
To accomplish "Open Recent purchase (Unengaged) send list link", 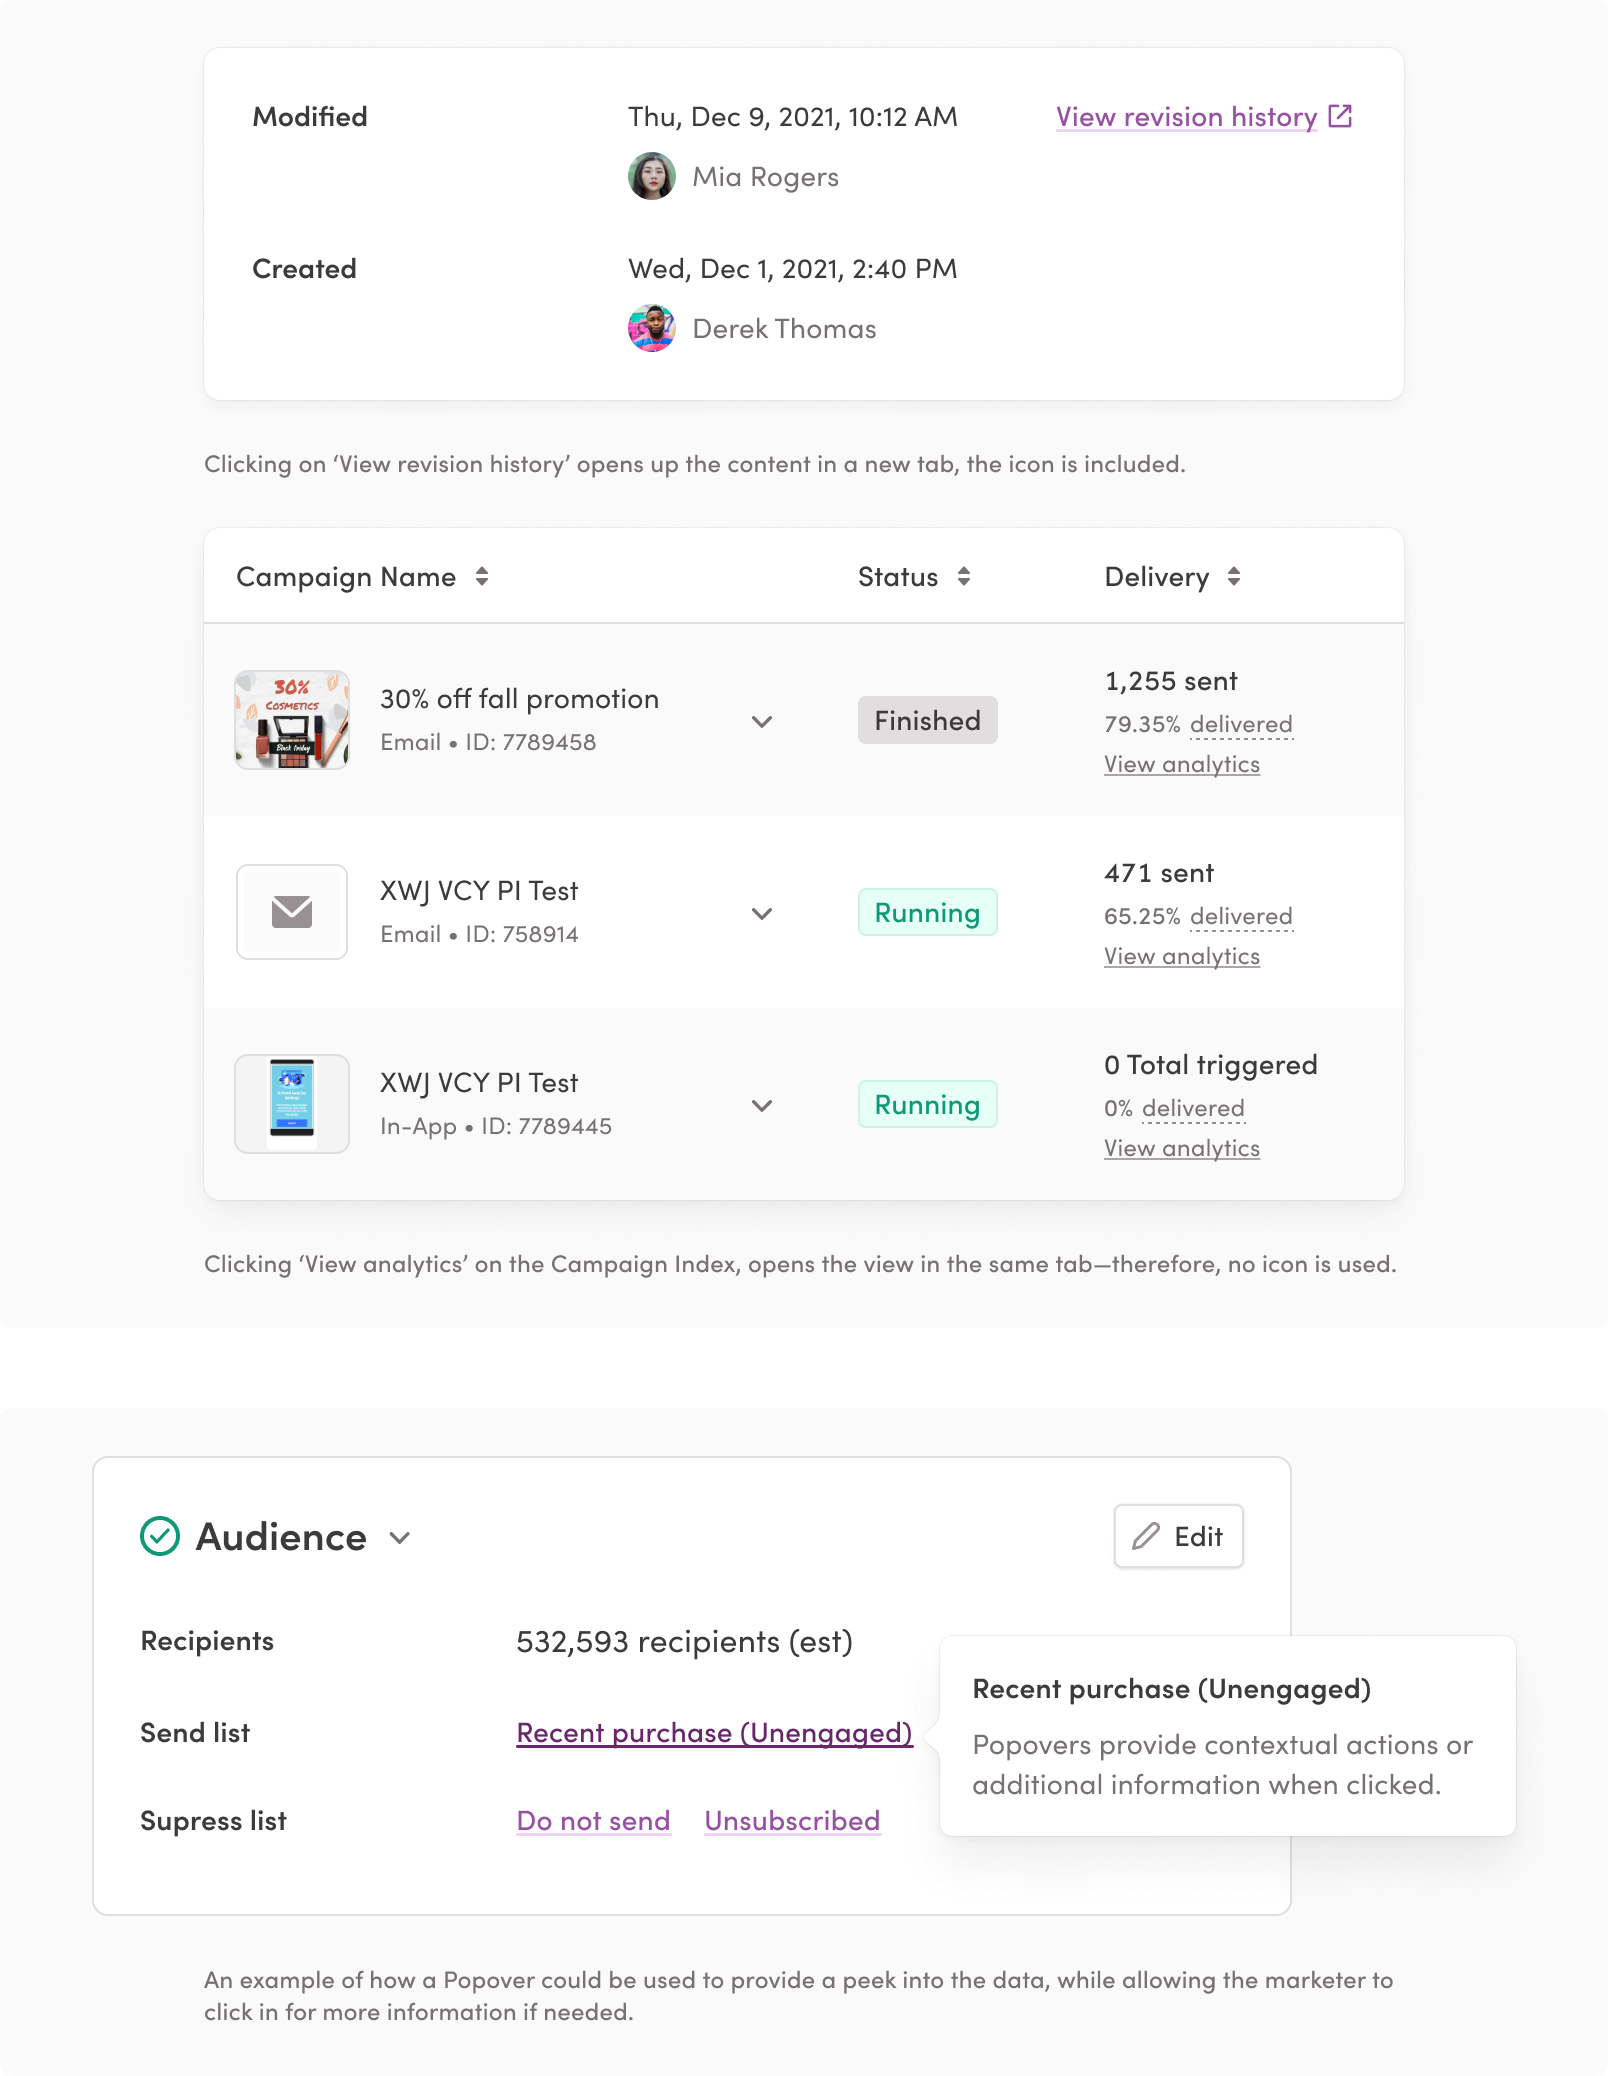I will tap(714, 1733).
